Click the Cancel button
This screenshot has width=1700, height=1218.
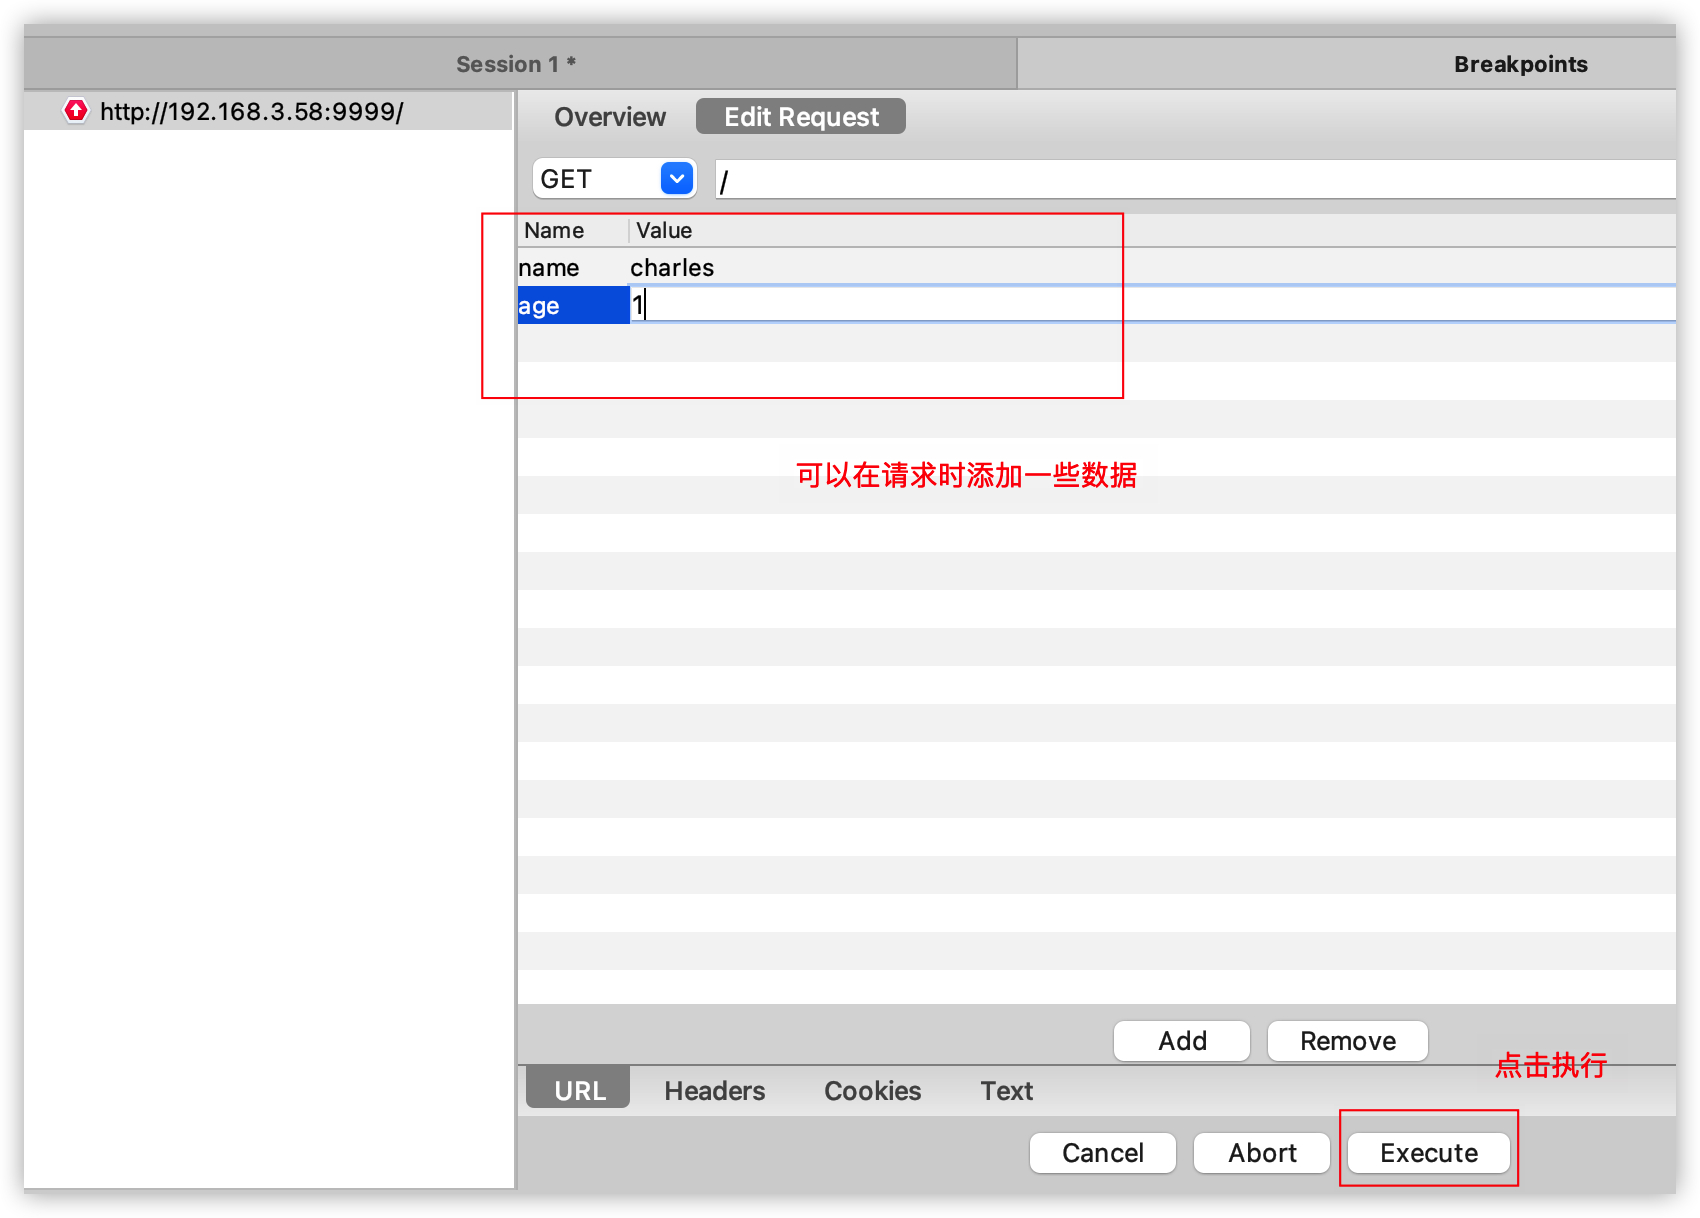coord(1102,1152)
